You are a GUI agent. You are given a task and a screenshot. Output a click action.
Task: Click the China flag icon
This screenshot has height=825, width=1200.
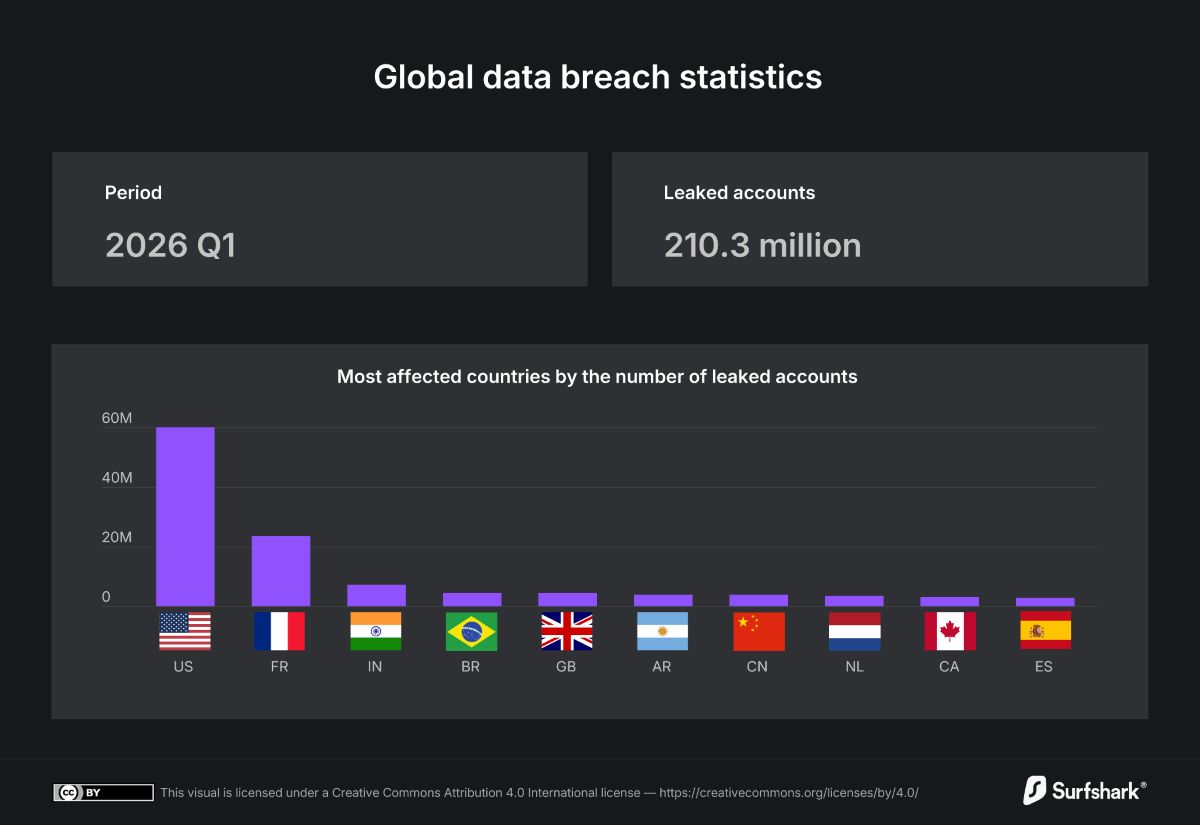(x=758, y=631)
